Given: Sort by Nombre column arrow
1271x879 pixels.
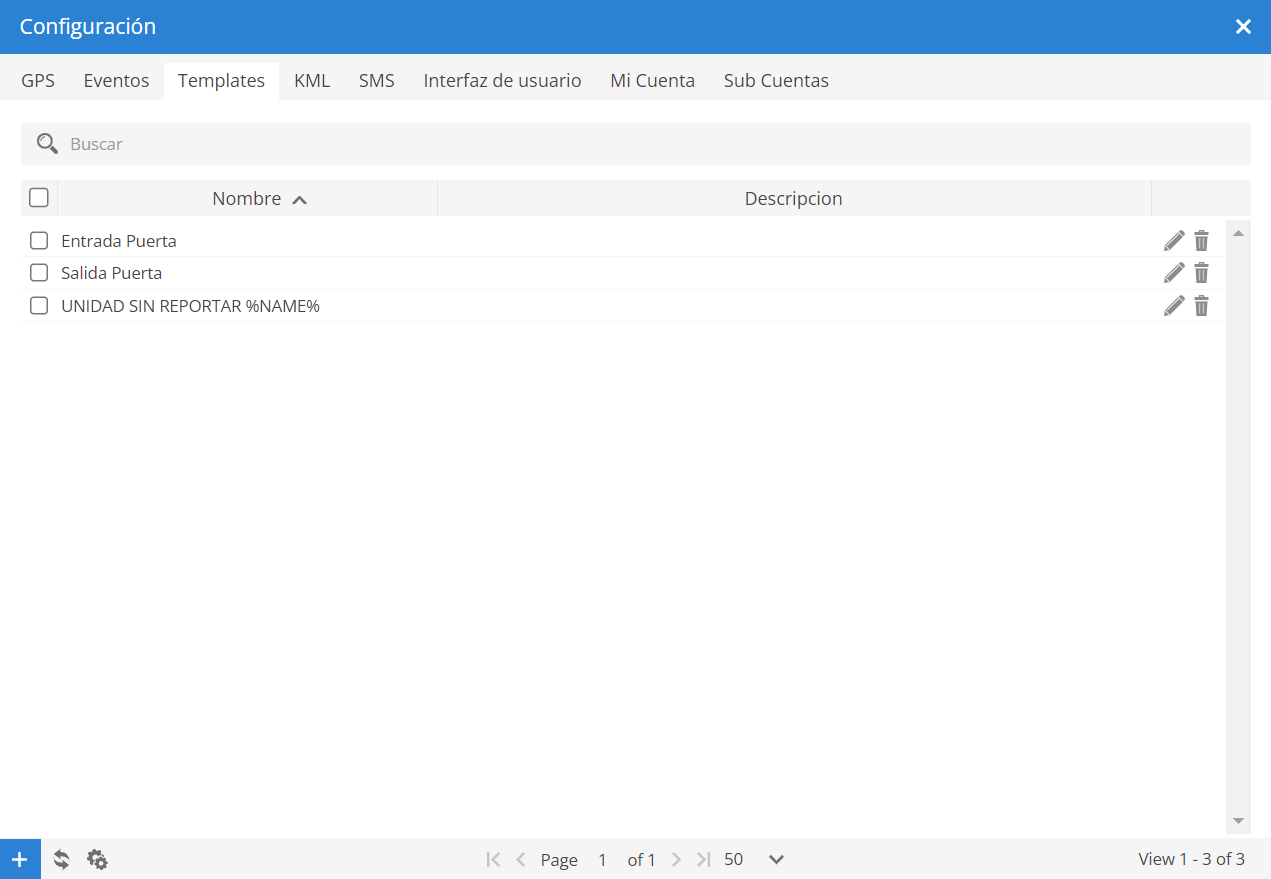Looking at the screenshot, I should pyautogui.click(x=299, y=199).
